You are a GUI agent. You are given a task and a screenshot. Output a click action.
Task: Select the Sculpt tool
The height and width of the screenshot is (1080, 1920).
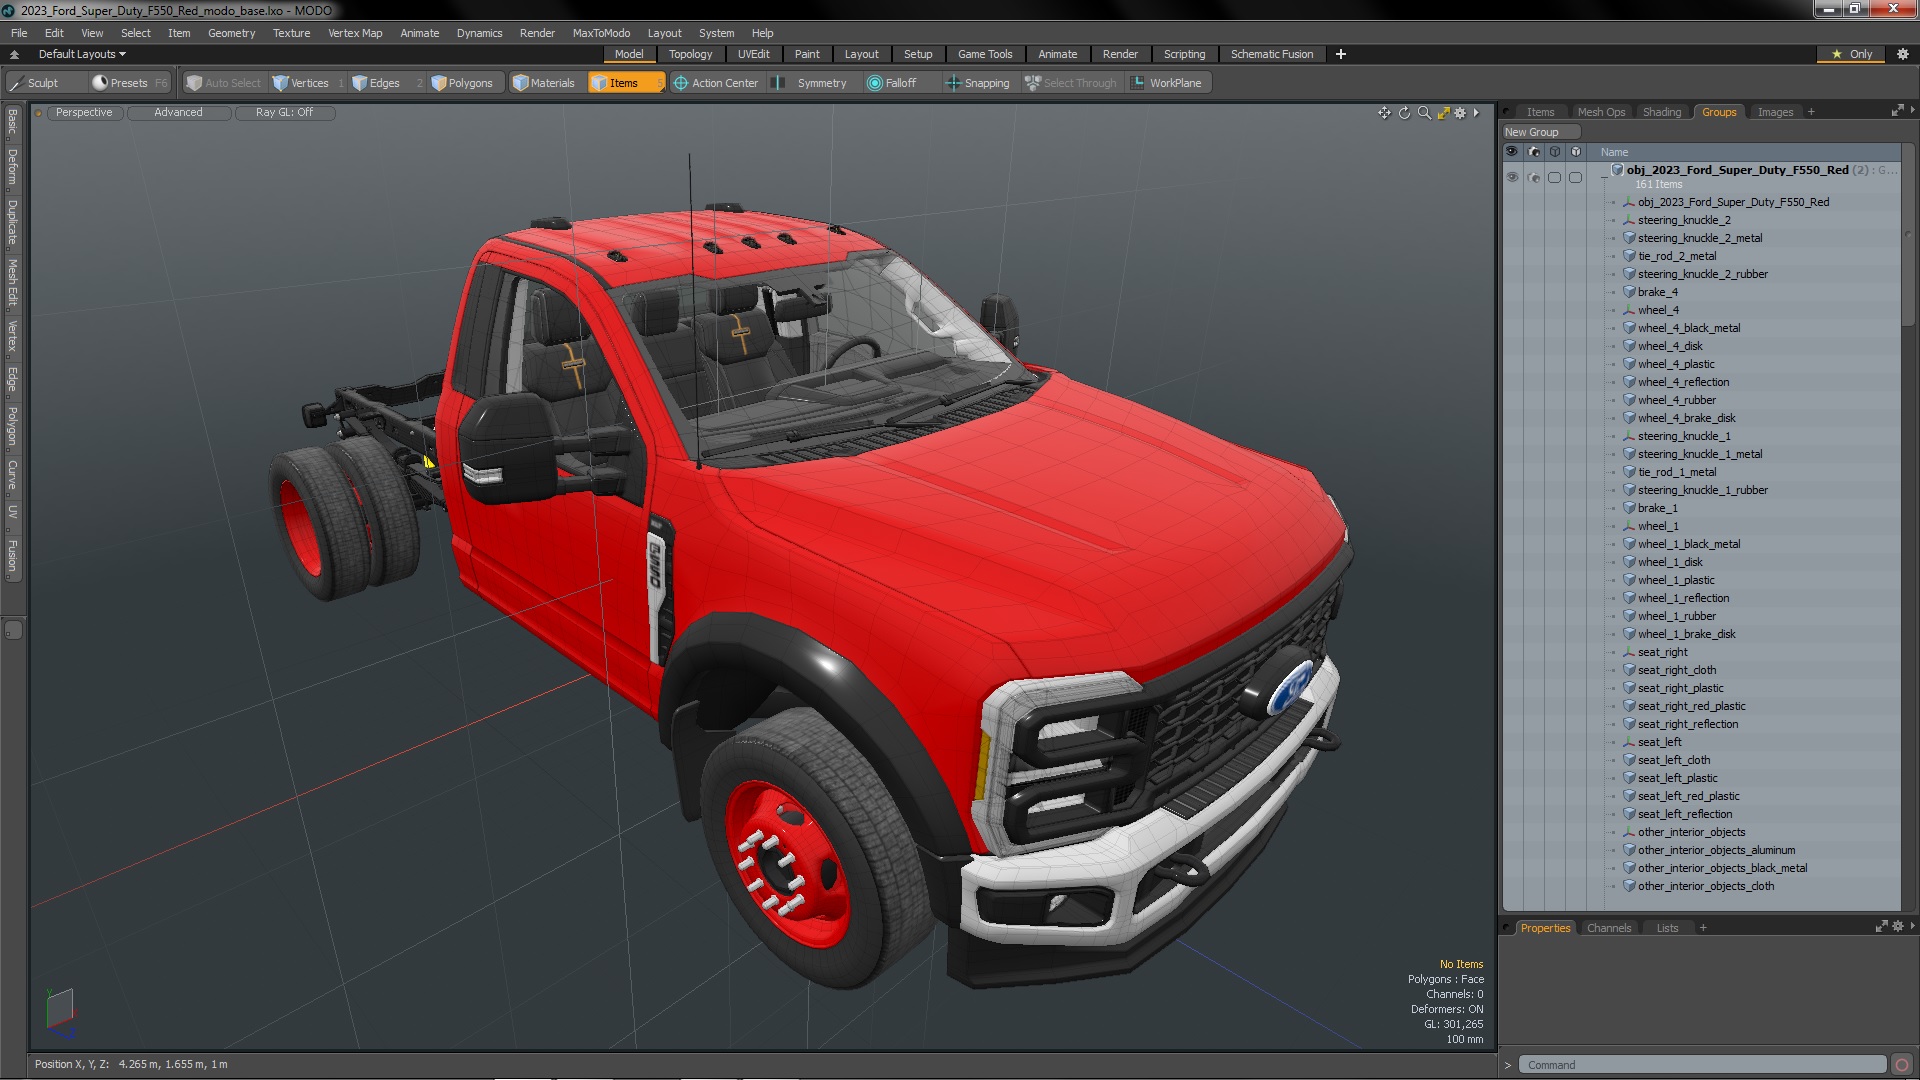(x=42, y=83)
